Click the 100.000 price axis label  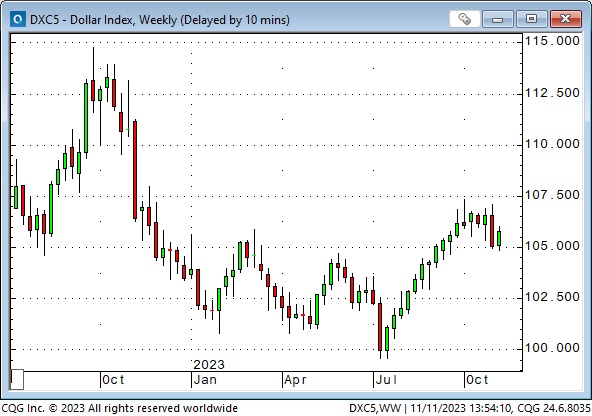click(552, 348)
